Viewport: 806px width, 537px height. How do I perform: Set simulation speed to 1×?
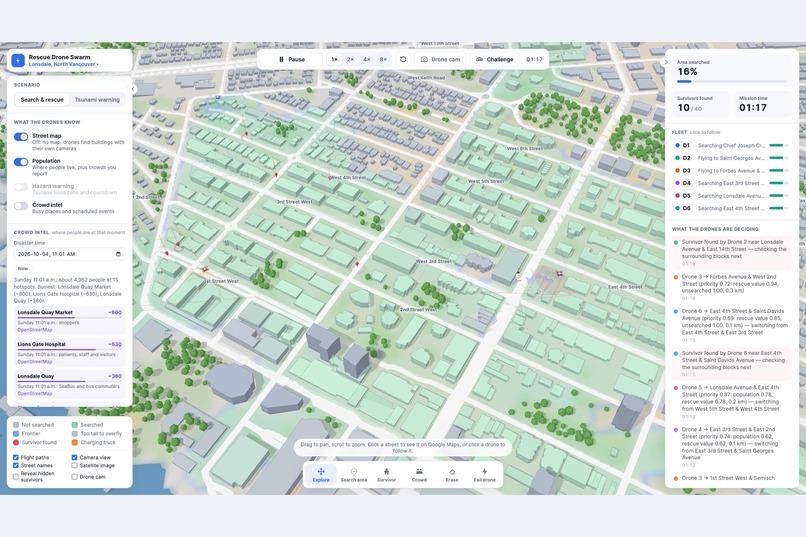(x=335, y=59)
